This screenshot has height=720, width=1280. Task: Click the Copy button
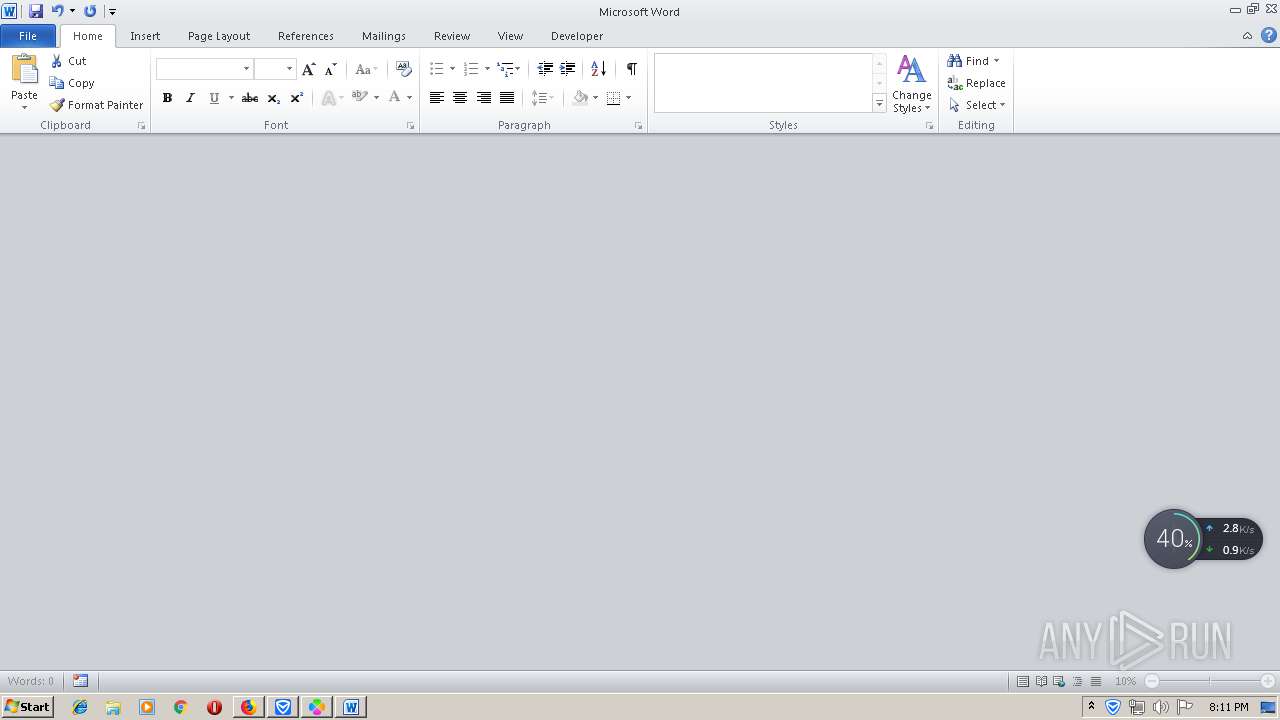pyautogui.click(x=72, y=83)
